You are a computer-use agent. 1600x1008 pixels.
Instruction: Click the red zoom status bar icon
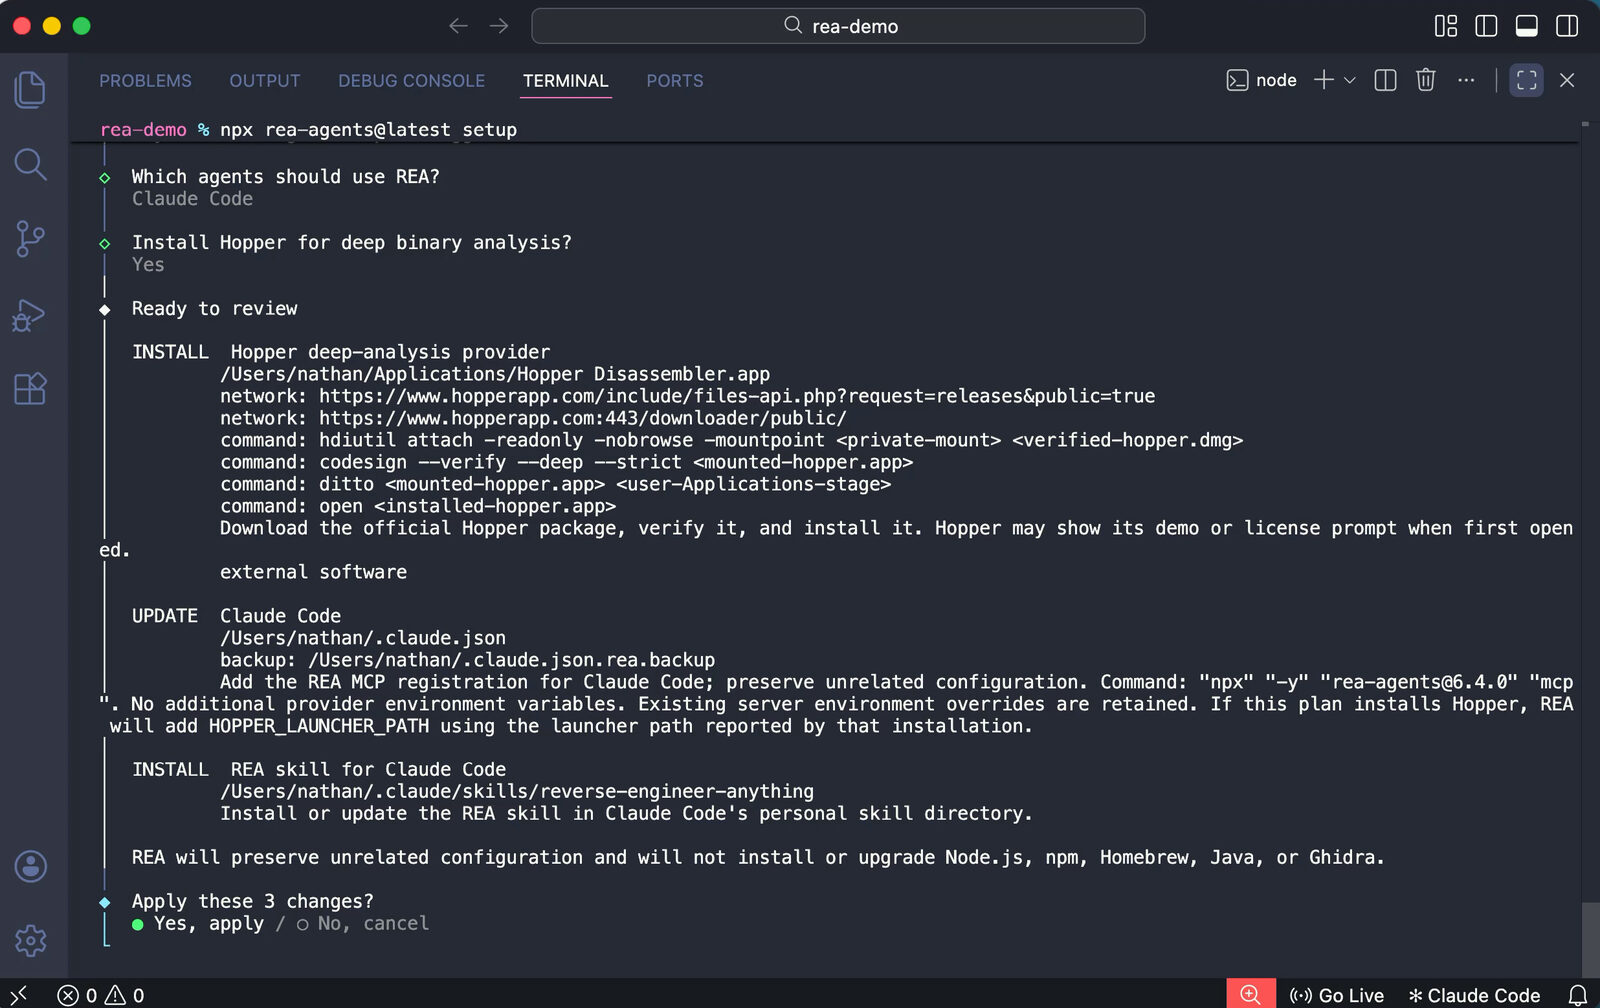click(x=1251, y=994)
